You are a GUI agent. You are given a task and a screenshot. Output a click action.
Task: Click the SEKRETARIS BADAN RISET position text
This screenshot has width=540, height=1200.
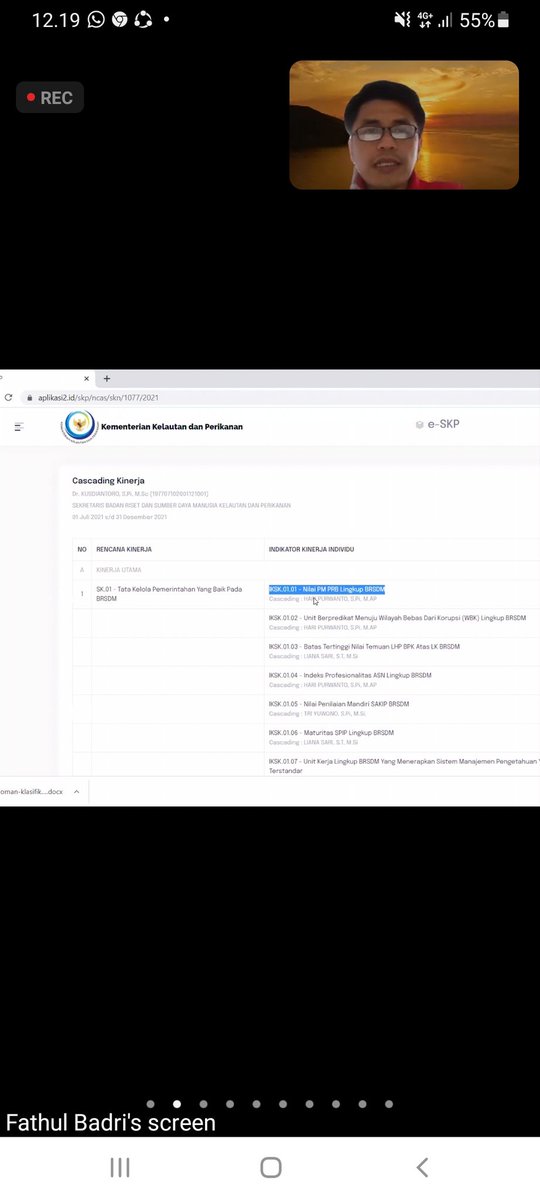click(x=181, y=506)
